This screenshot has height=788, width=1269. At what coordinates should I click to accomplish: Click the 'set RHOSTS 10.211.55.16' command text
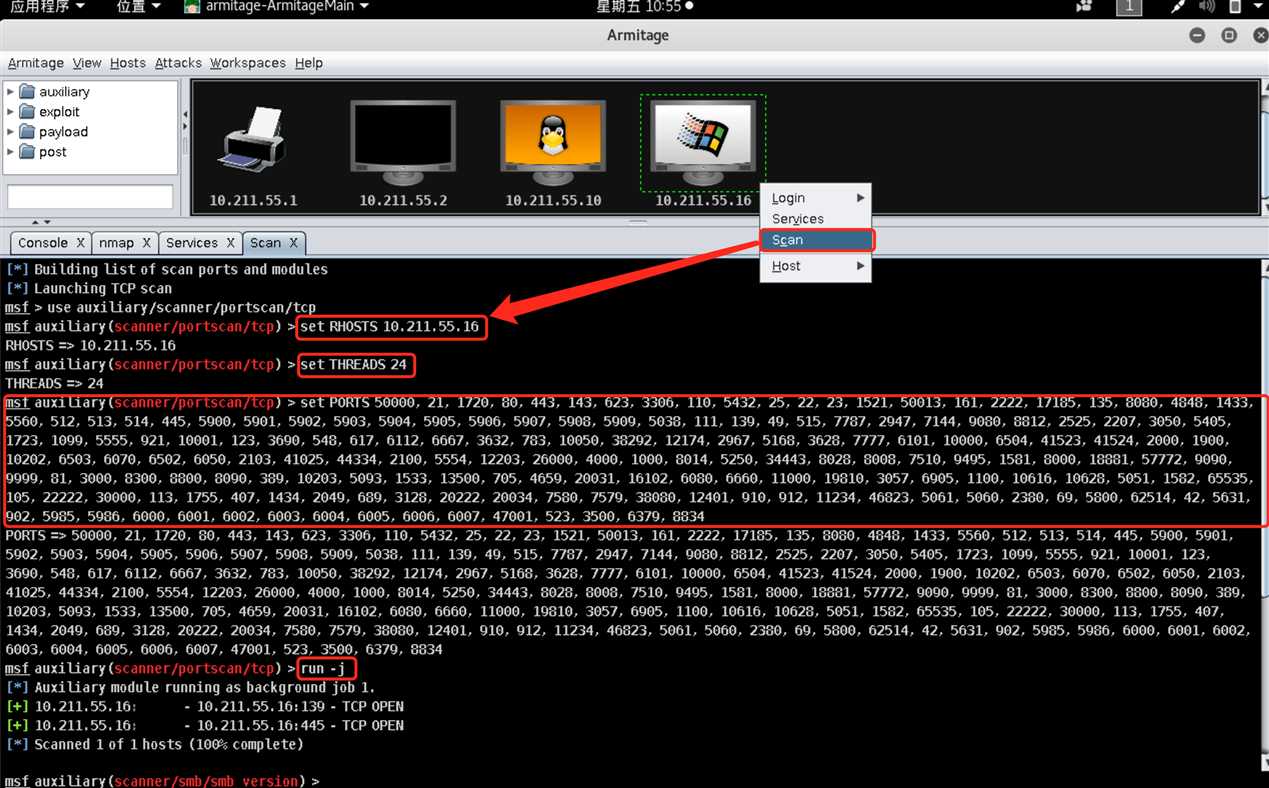coord(390,327)
